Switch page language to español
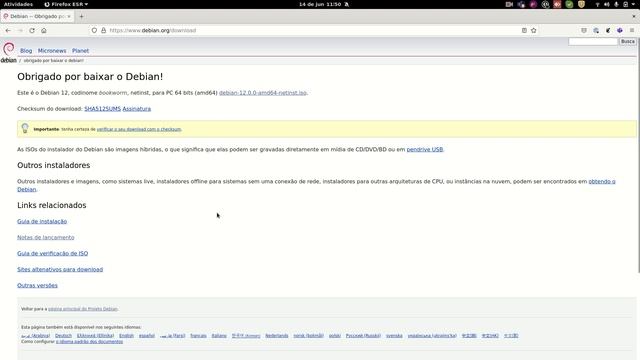This screenshot has height=360, width=640. (x=147, y=336)
